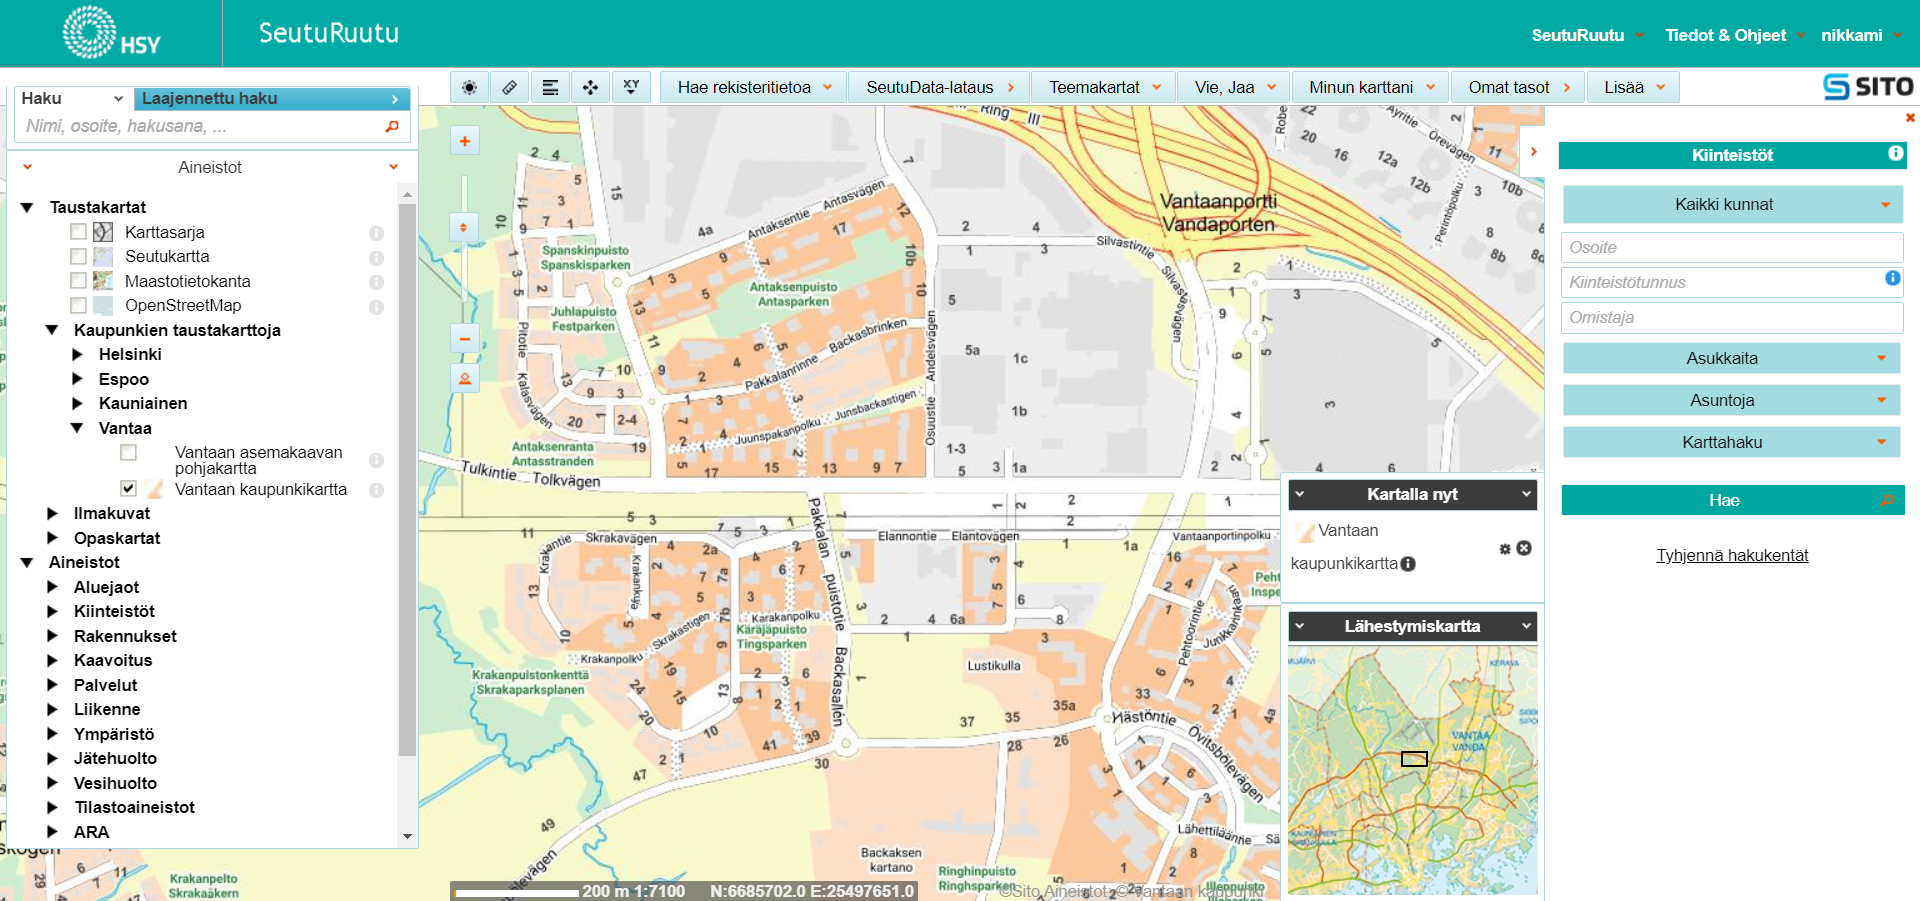This screenshot has height=901, width=1920.
Task: Click the HSY logo
Action: coord(111,33)
